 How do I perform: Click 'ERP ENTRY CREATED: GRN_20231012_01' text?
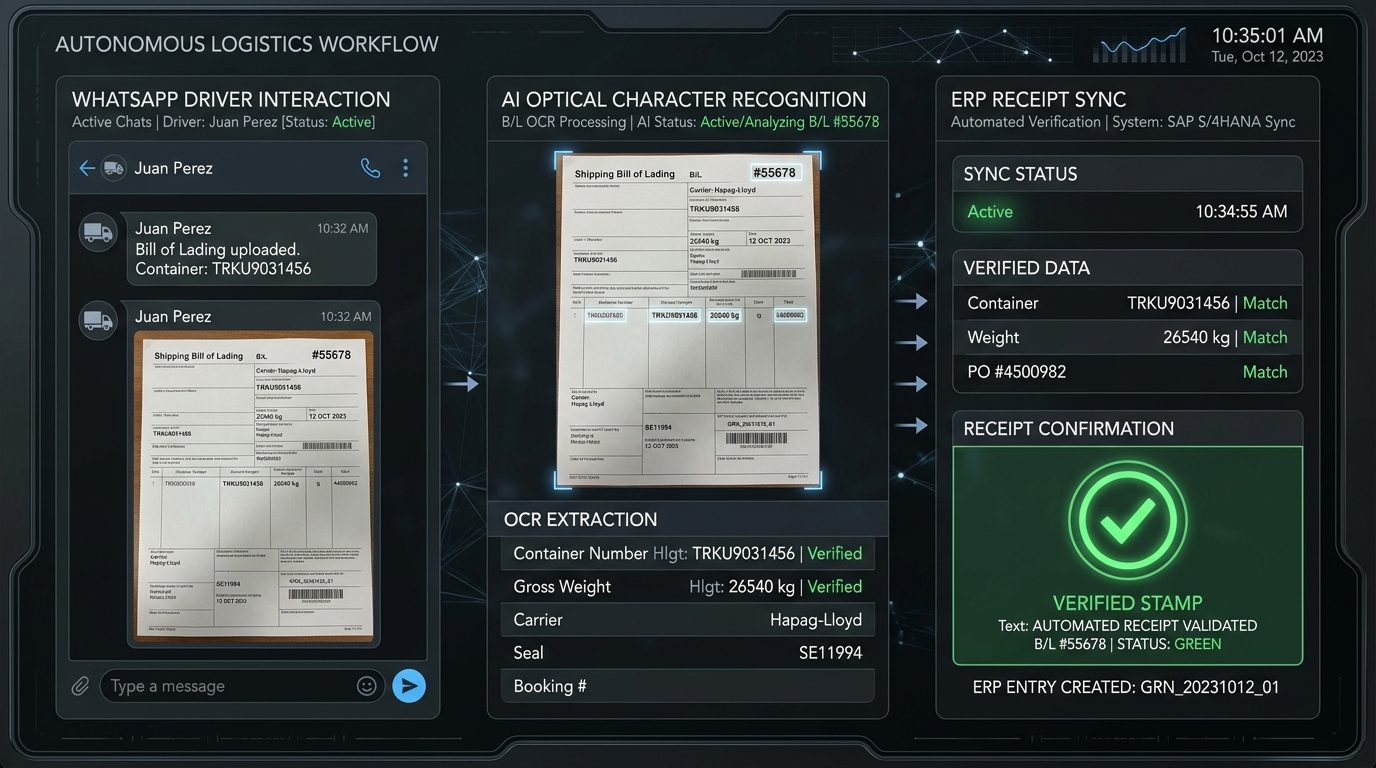click(x=1126, y=687)
